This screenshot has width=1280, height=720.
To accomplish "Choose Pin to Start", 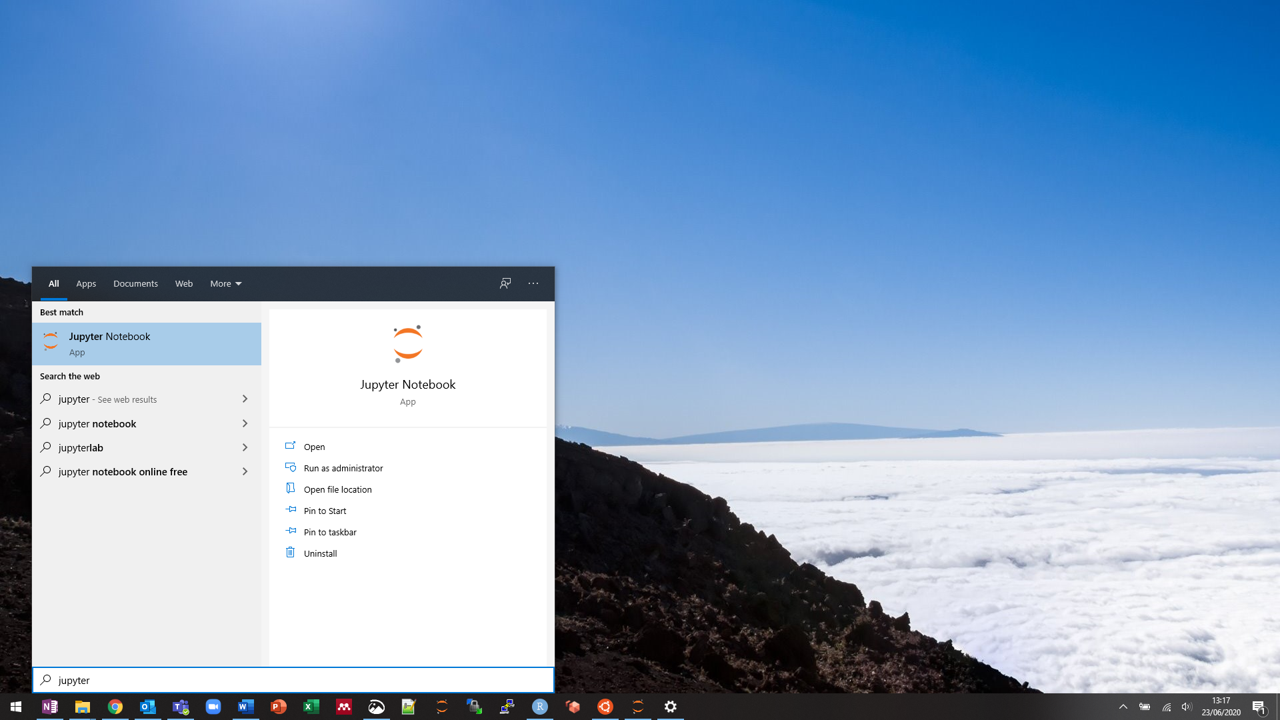I will (325, 511).
